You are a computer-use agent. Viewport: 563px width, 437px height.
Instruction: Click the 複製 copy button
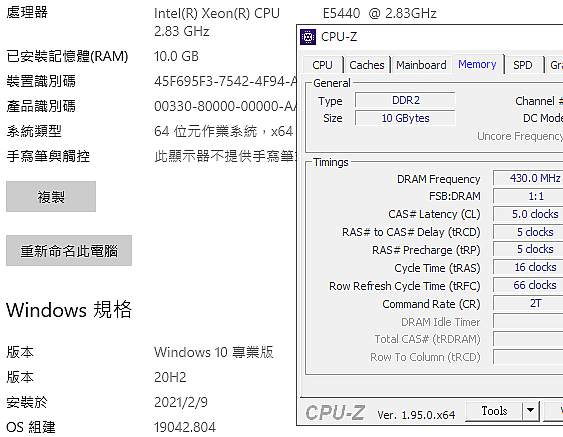pyautogui.click(x=51, y=196)
